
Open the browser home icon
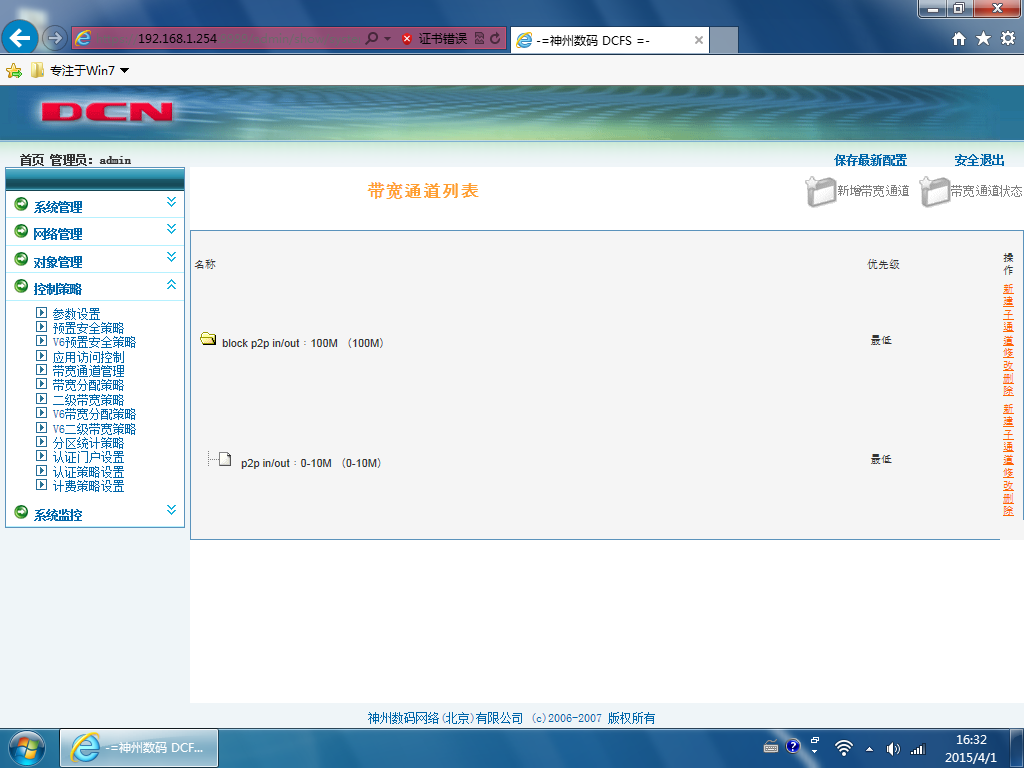click(x=959, y=39)
